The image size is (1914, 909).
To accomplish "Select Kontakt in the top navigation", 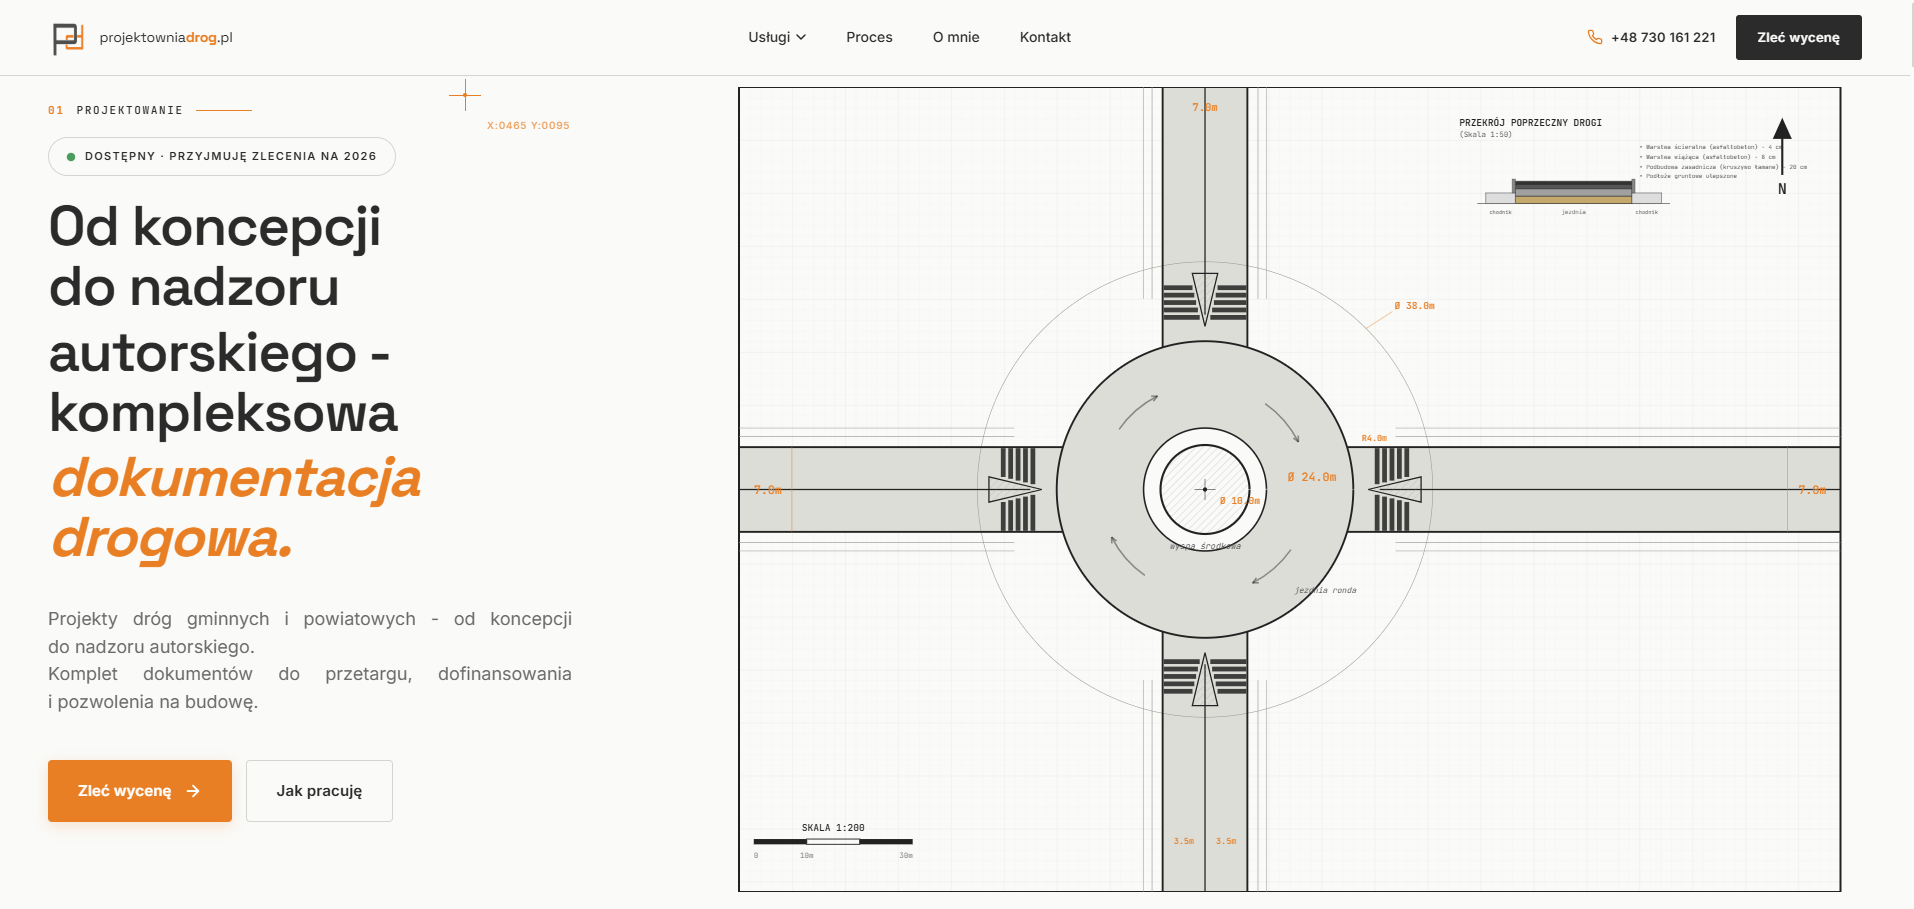I will [1045, 37].
